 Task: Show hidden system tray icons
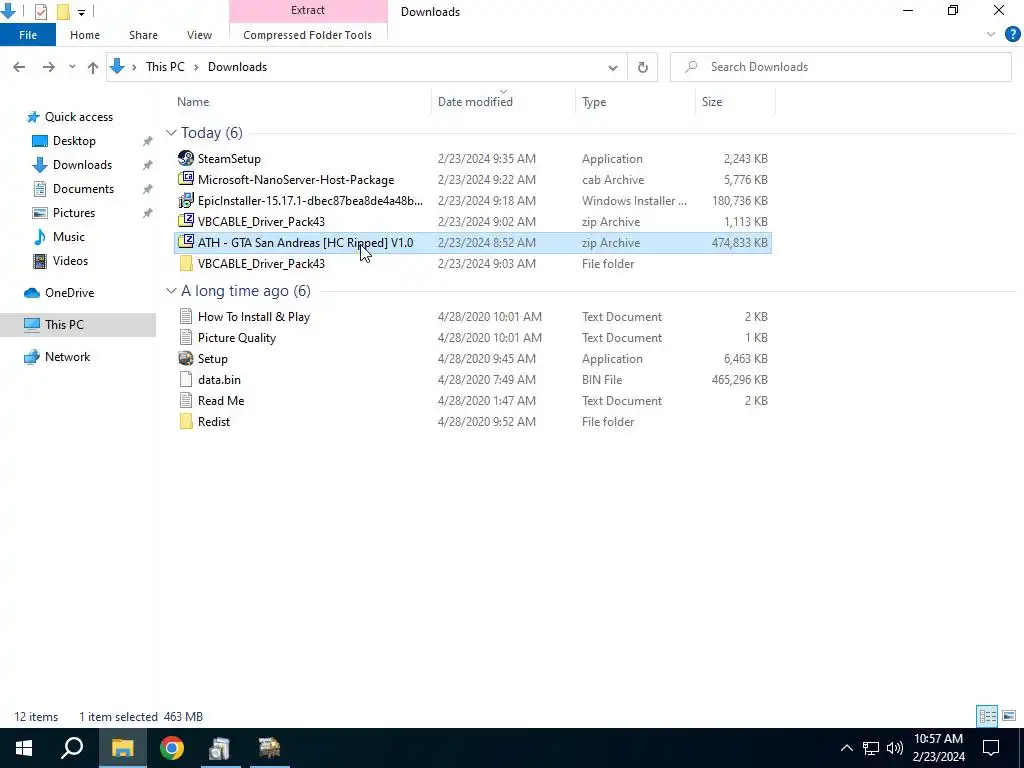846,748
